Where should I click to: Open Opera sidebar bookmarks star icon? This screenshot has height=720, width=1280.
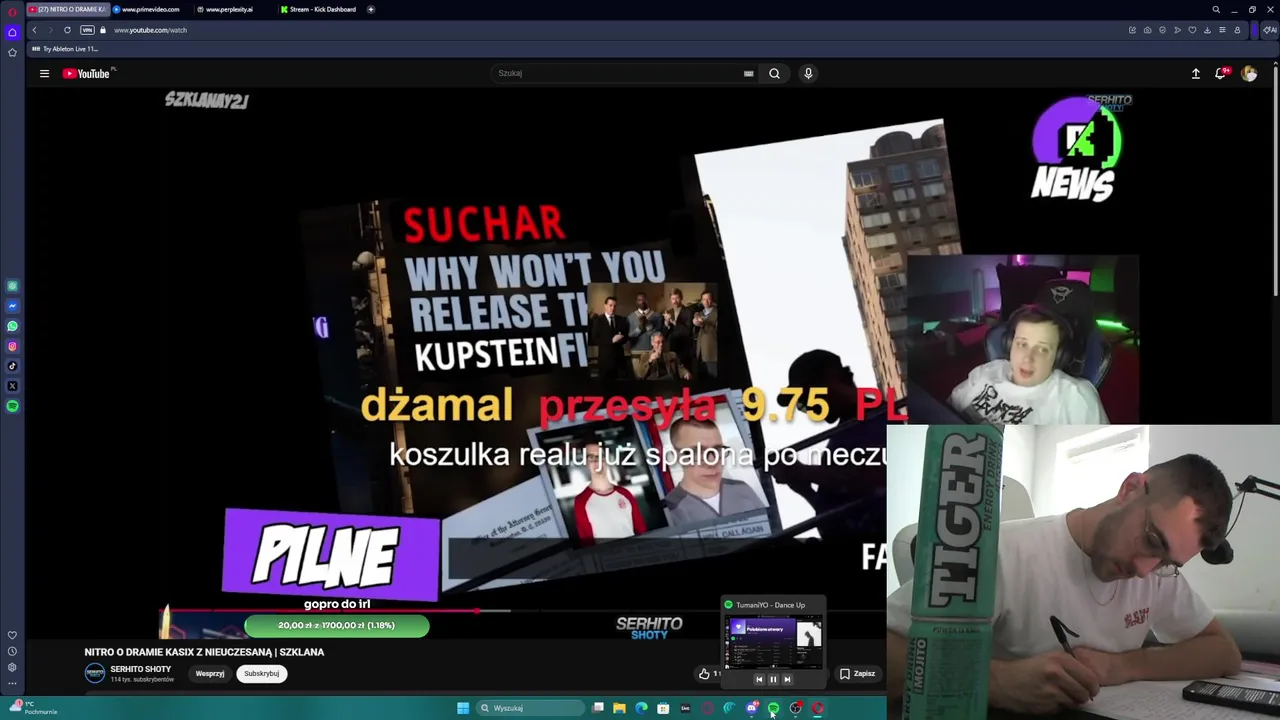click(12, 52)
